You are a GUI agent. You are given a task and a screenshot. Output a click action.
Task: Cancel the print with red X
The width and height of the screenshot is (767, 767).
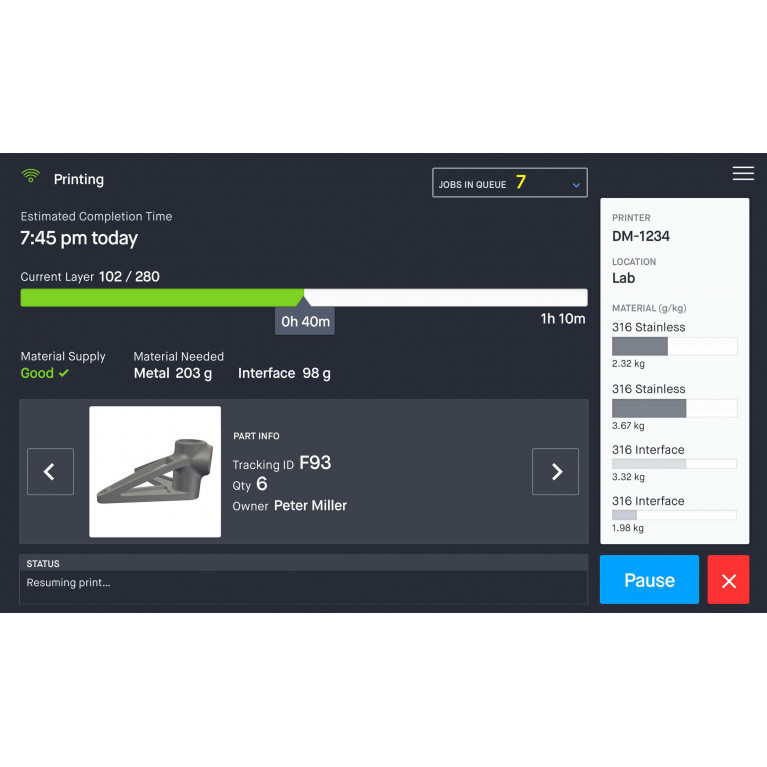728,579
